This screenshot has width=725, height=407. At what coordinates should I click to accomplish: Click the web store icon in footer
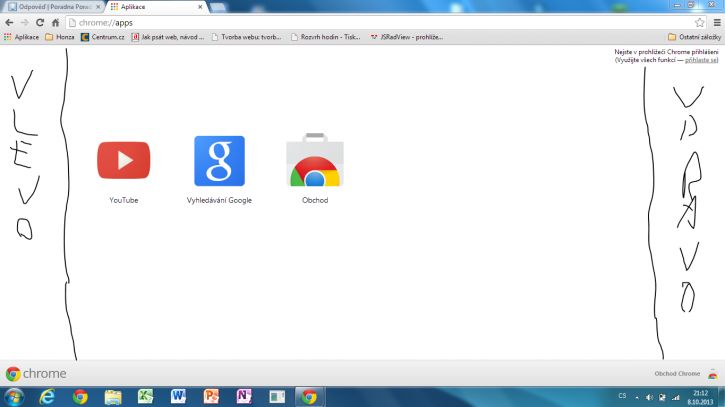[713, 374]
